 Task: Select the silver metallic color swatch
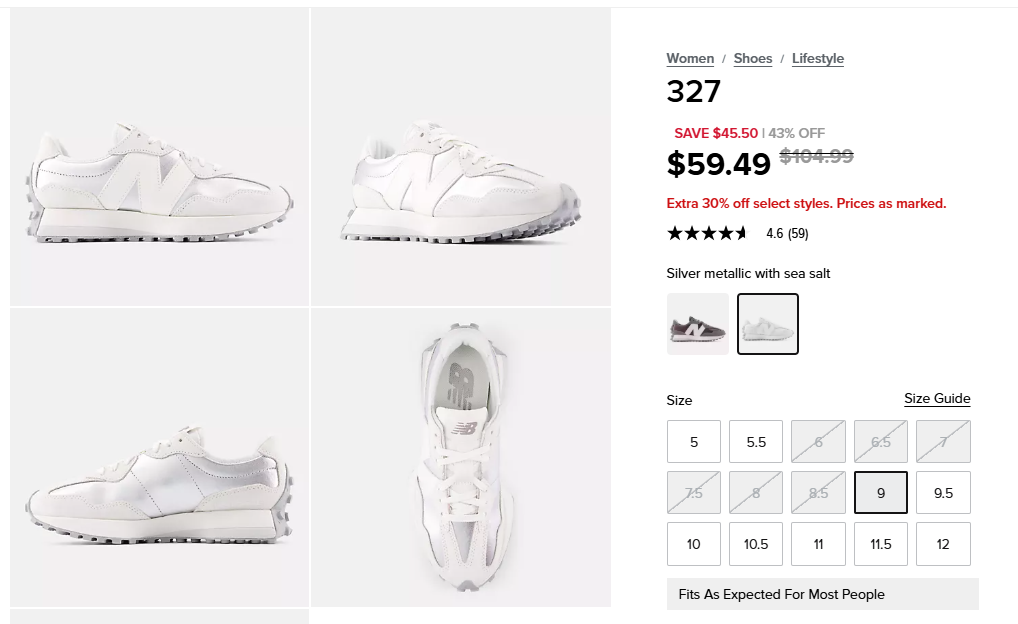point(768,324)
